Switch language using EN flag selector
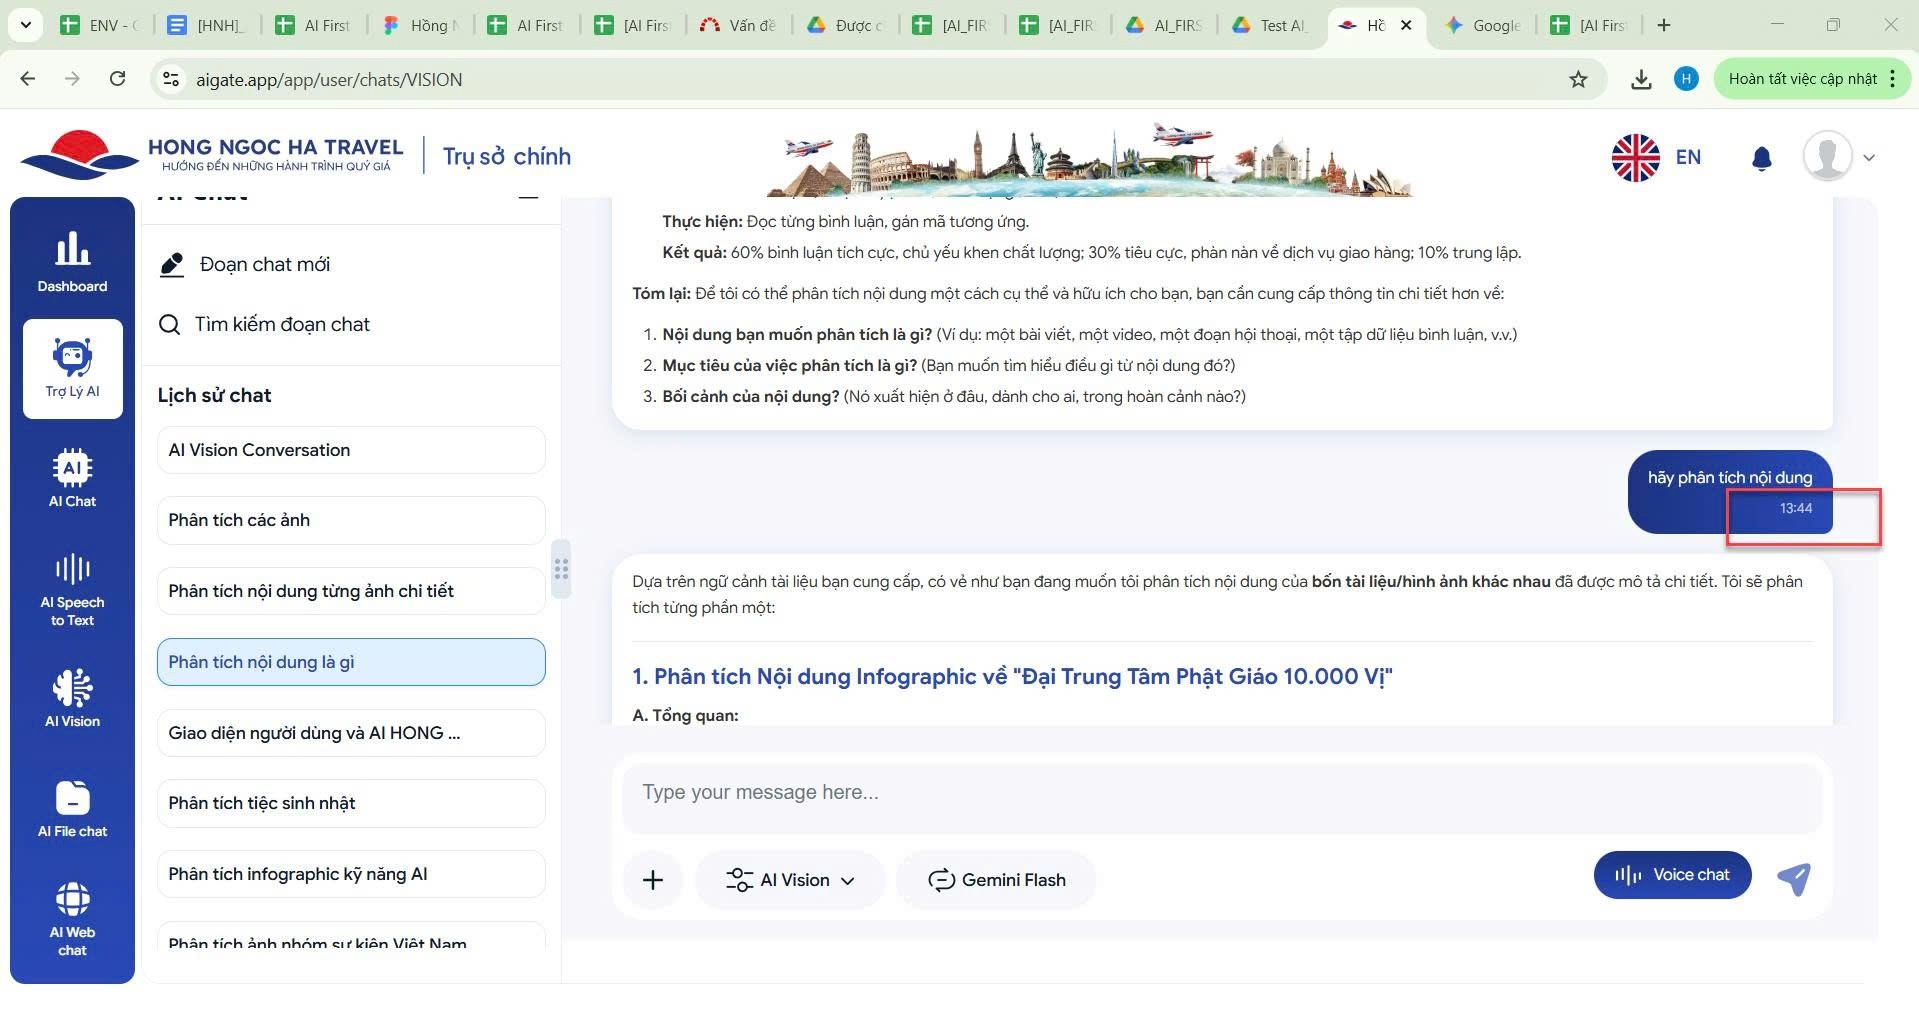 point(1656,158)
